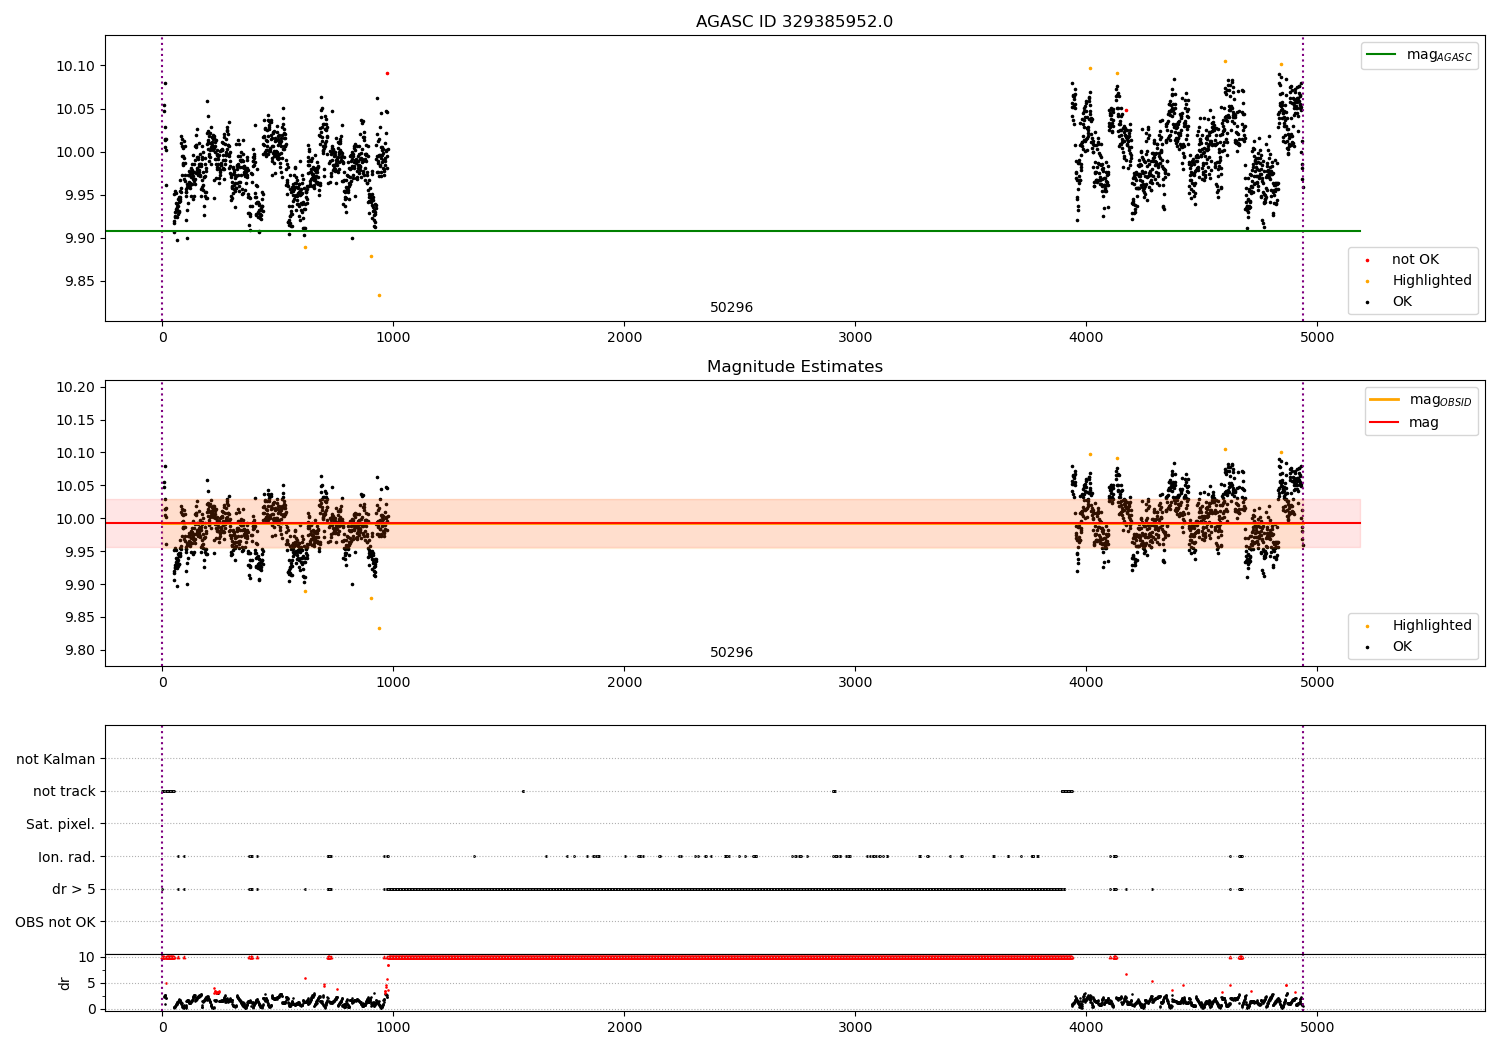The width and height of the screenshot is (1500, 1050).
Task: Click the 4000 x-tick in Magnitude Estimates plot
Action: (1086, 683)
